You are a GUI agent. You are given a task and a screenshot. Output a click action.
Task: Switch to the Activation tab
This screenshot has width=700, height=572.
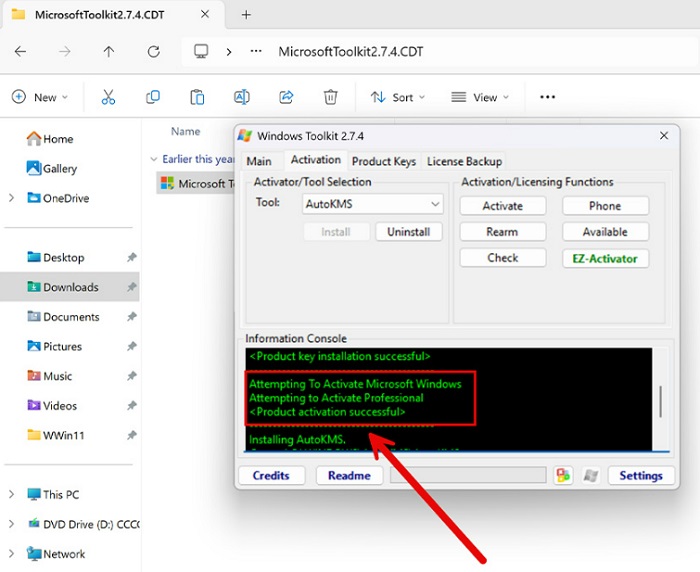316,160
